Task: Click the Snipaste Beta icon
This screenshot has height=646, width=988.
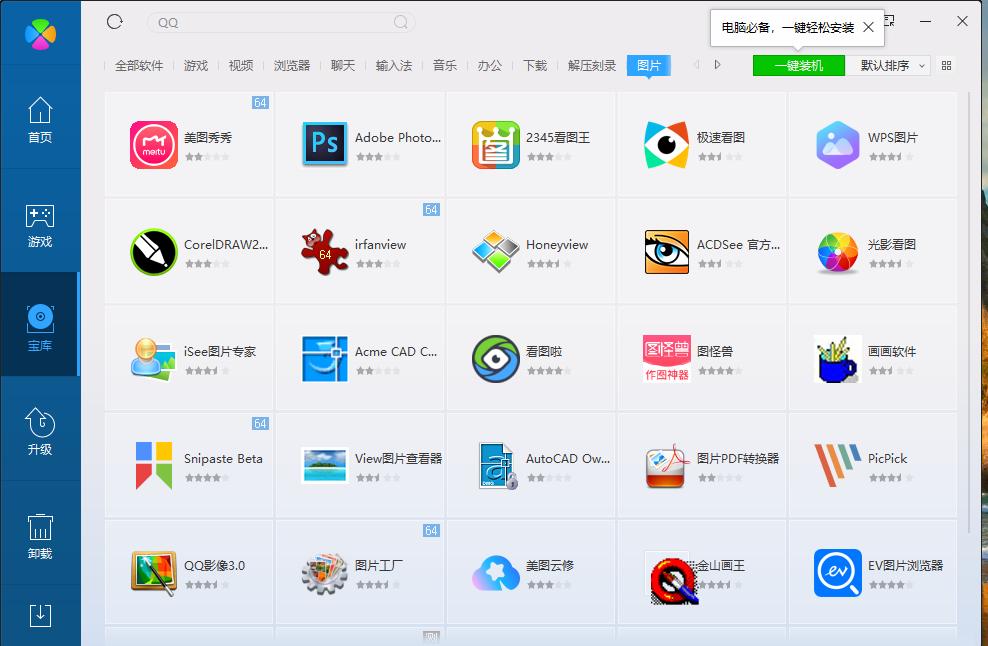Action: point(153,465)
